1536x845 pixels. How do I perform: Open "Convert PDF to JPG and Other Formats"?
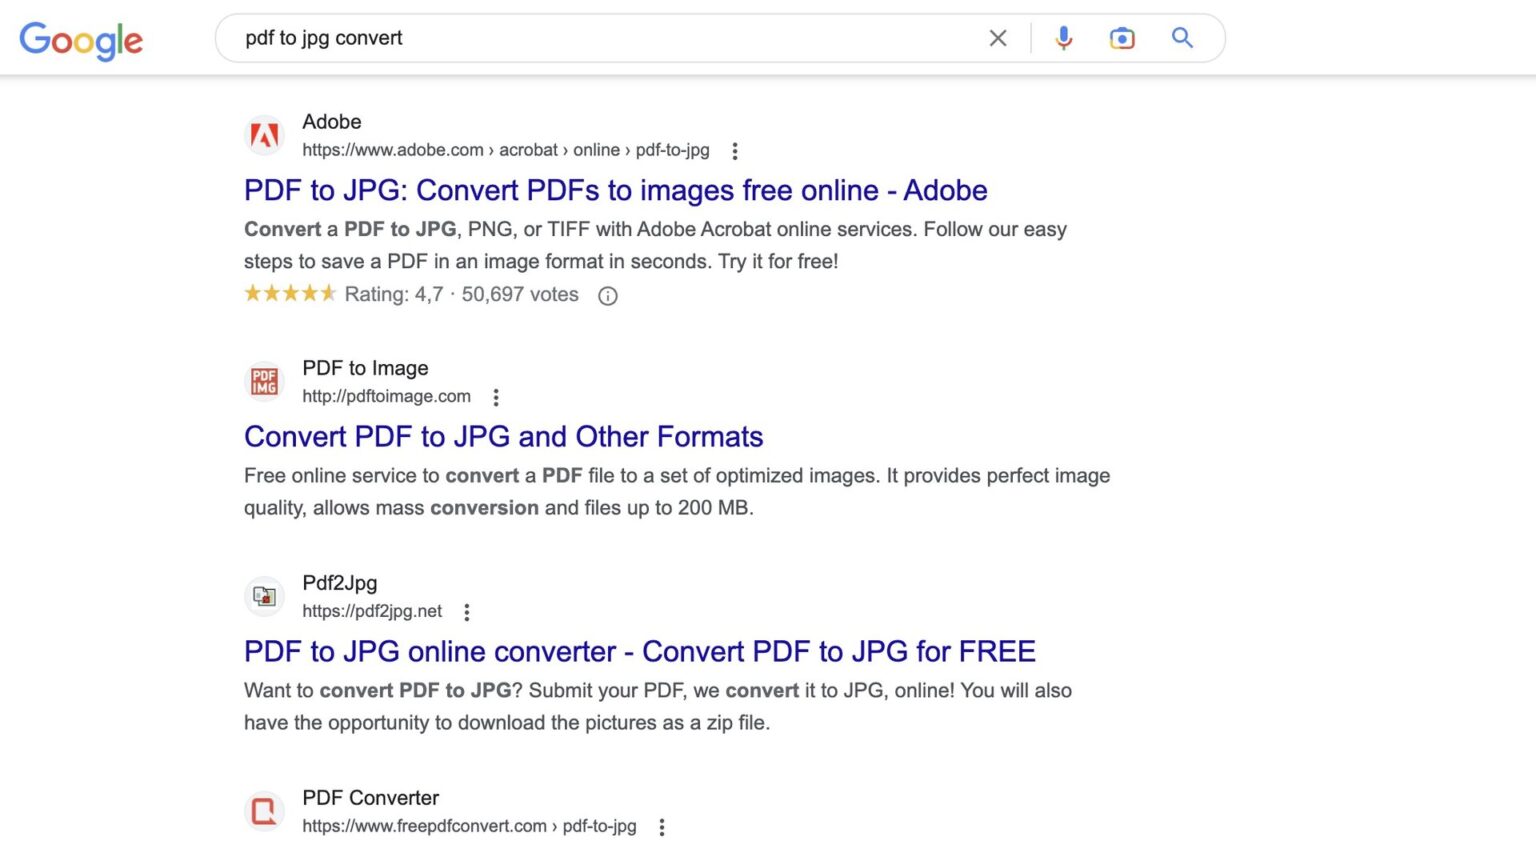(503, 437)
